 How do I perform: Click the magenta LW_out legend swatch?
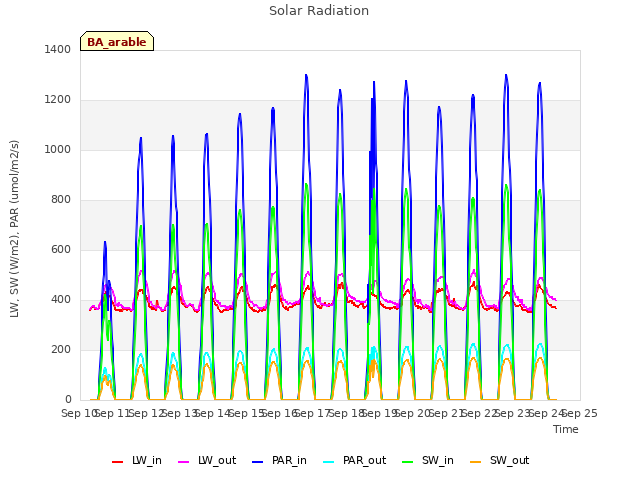(x=184, y=462)
